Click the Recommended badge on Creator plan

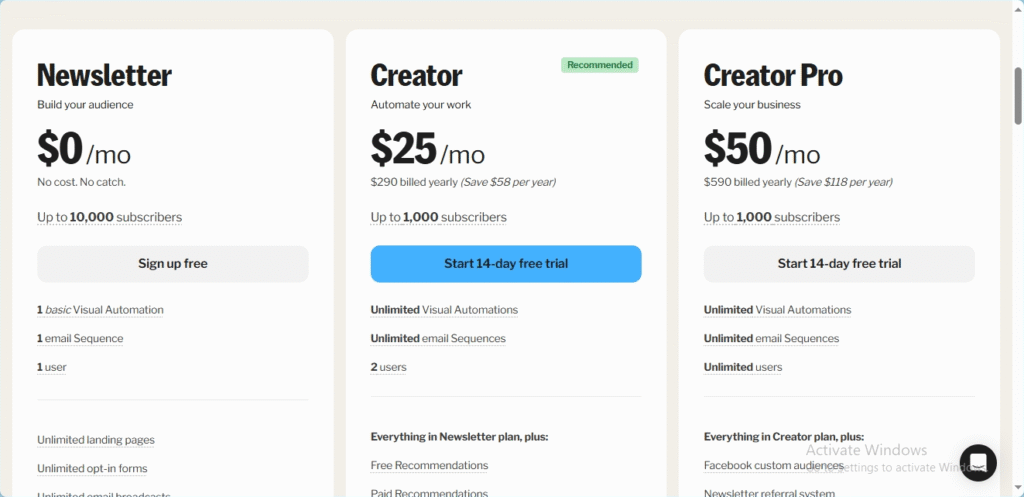click(x=600, y=65)
